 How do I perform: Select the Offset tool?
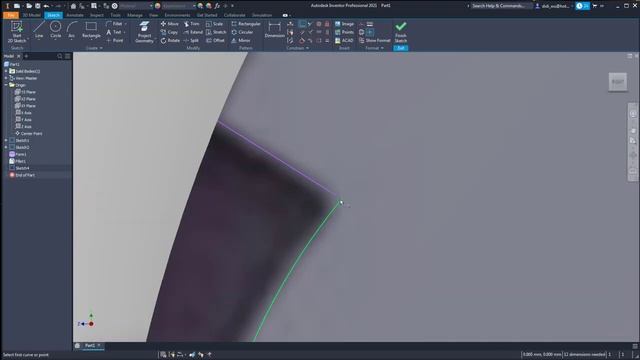click(215, 40)
